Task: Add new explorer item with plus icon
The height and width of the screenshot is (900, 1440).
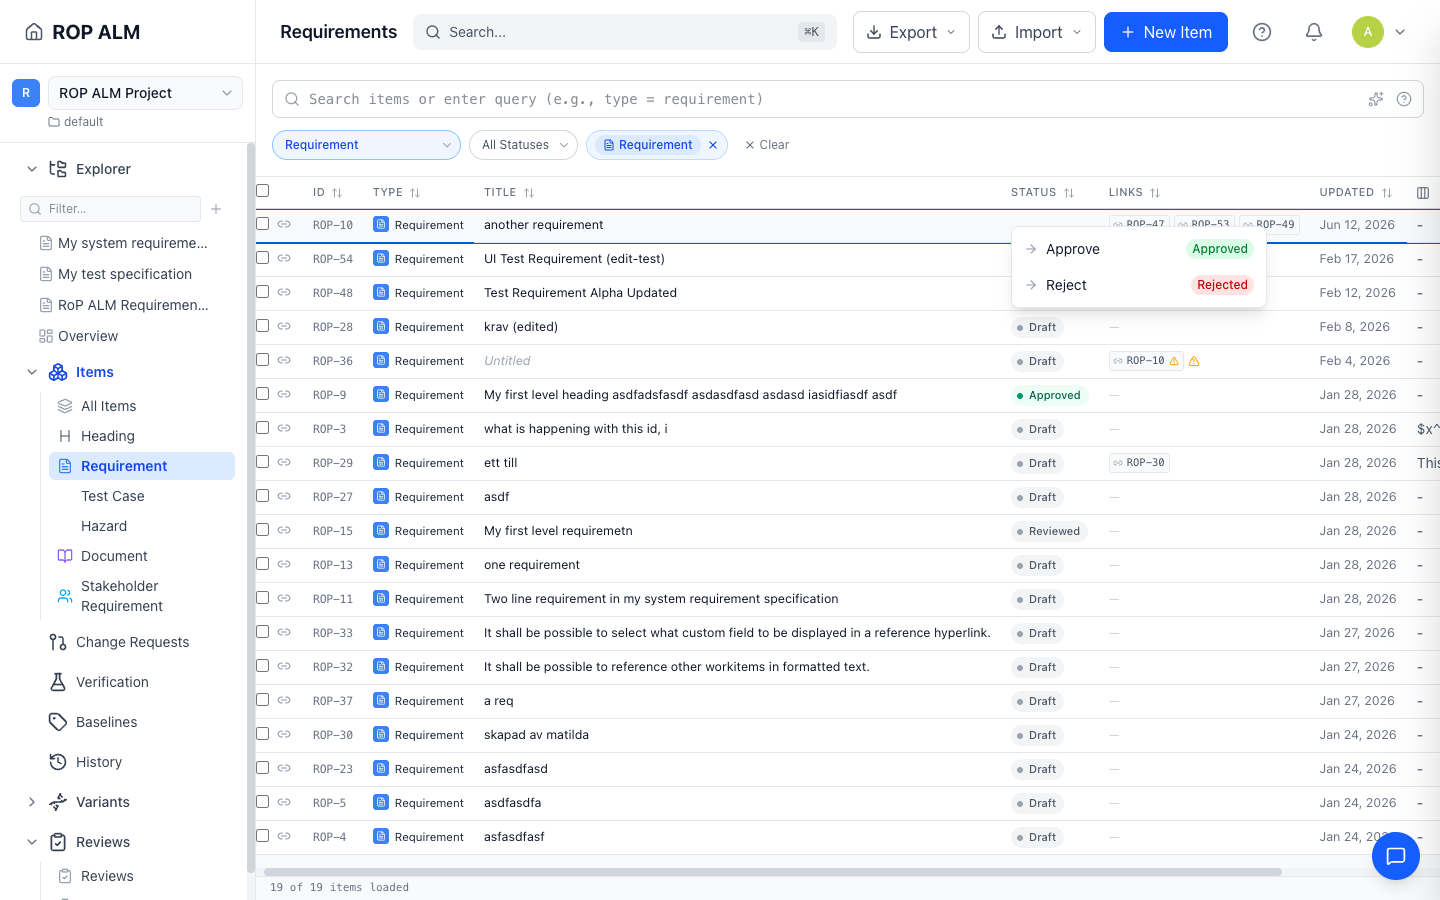Action: pos(216,209)
